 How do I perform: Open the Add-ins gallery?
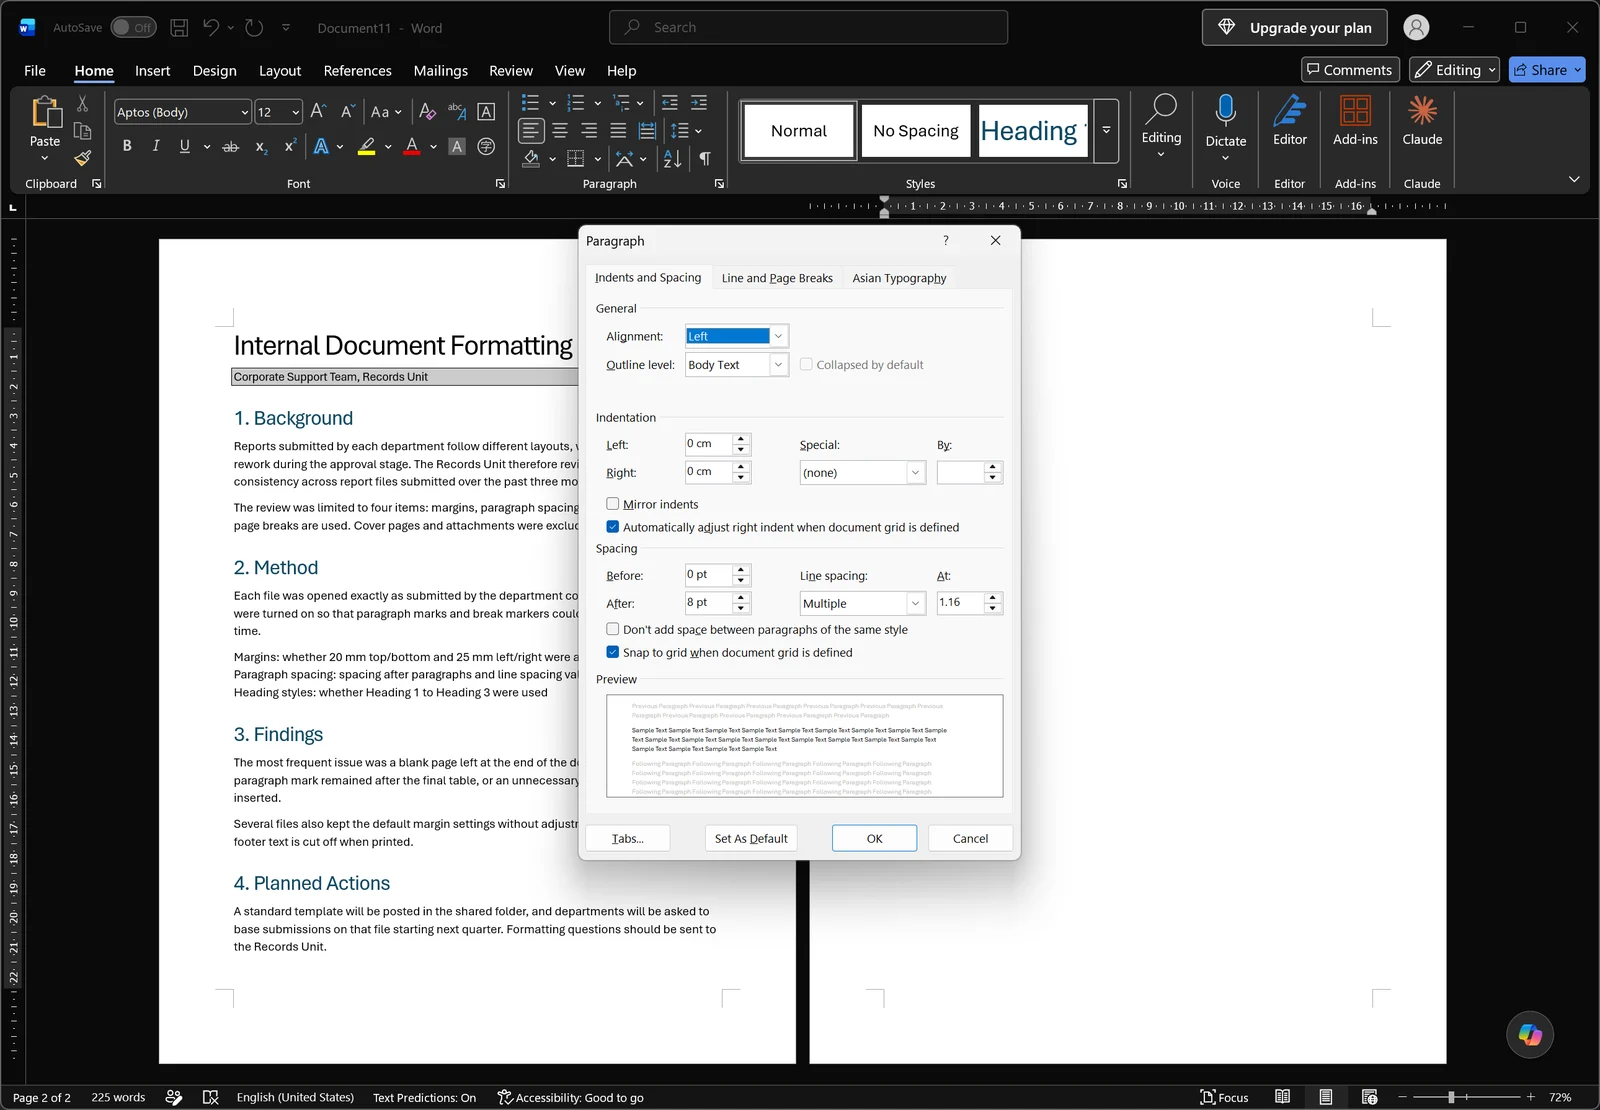click(1355, 122)
